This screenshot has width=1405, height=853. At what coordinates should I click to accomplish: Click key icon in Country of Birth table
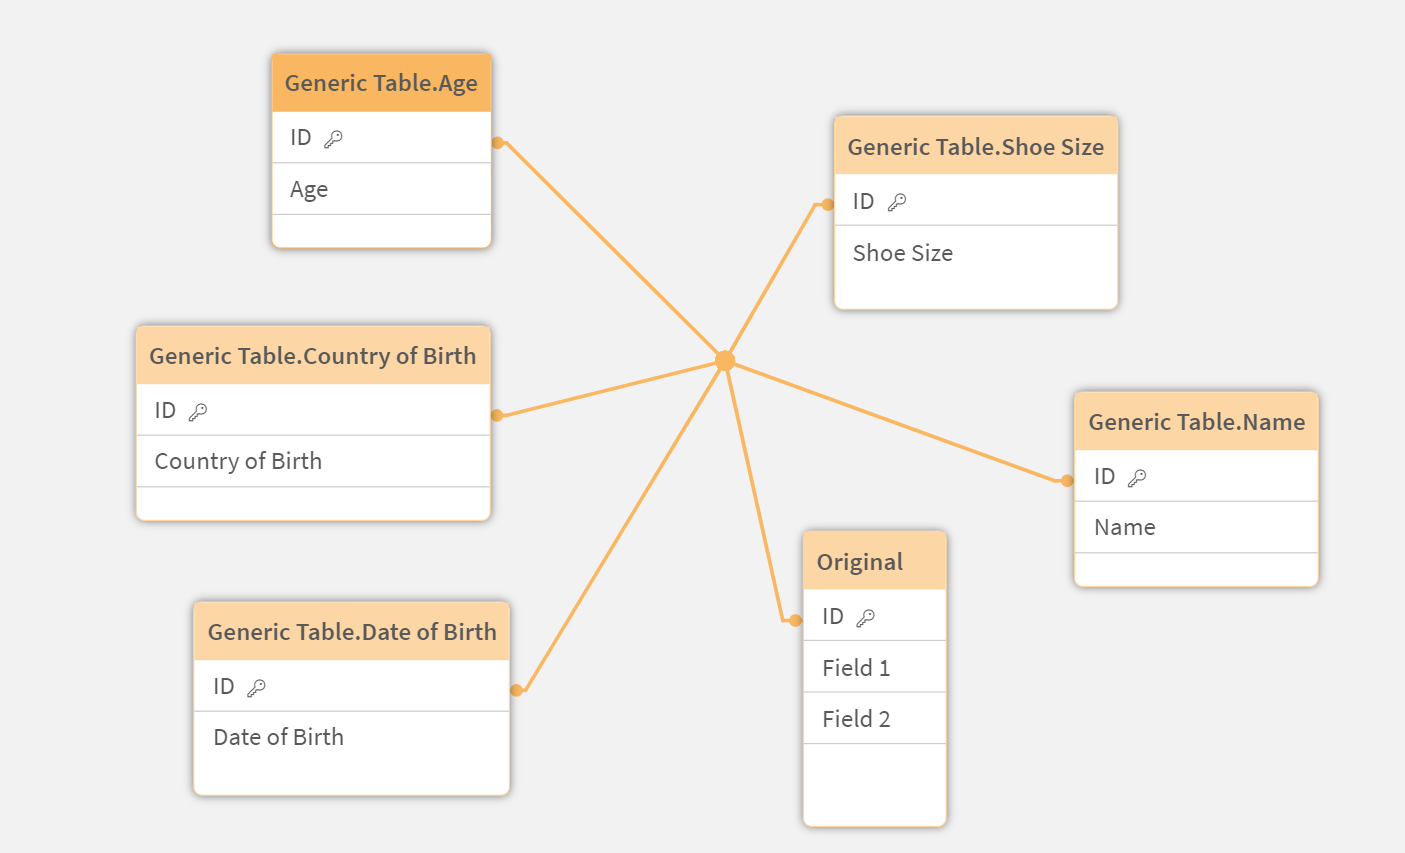pos(198,412)
